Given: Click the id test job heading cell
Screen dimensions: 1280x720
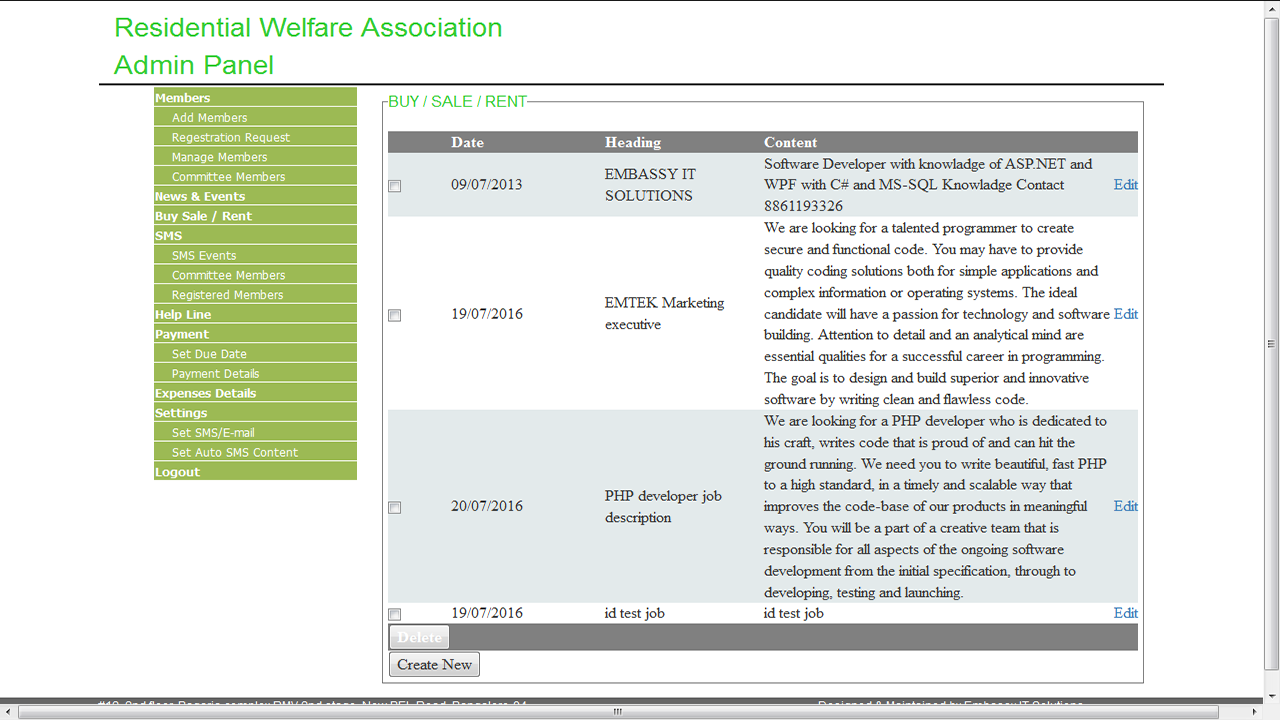Looking at the screenshot, I should click(635, 613).
